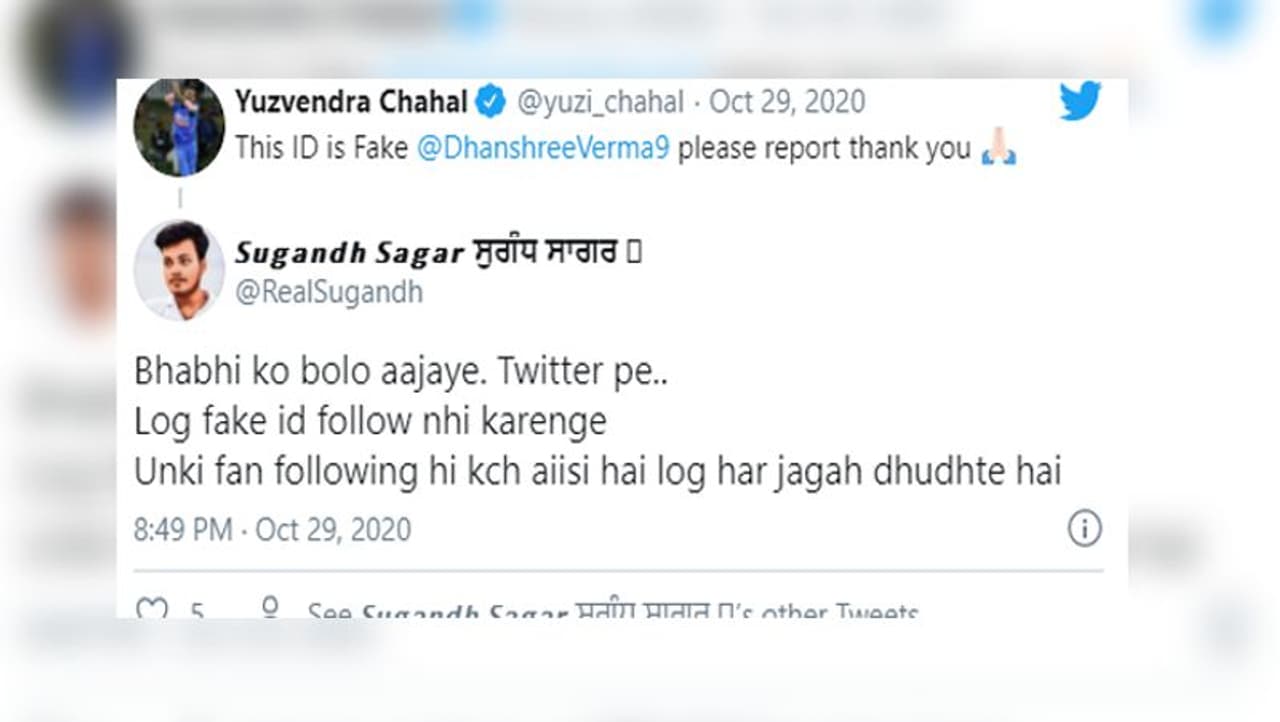Image resolution: width=1280 pixels, height=722 pixels.
Task: Open the @RealSugandh handle
Action: 329,292
